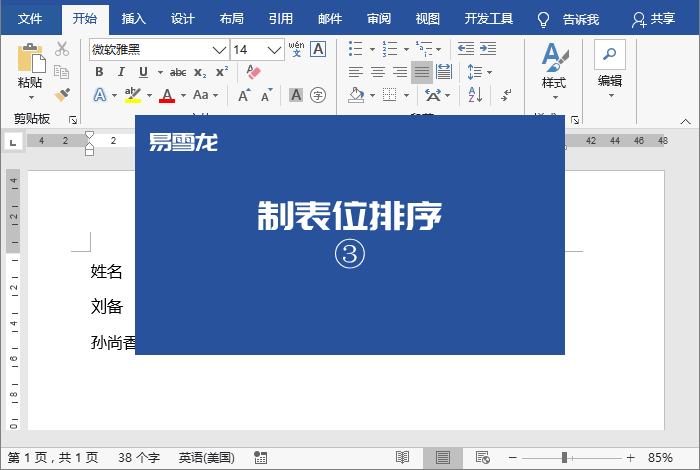Viewport: 700px width, 470px height.
Task: Open highlight color dropdown arrow
Action: (x=149, y=95)
